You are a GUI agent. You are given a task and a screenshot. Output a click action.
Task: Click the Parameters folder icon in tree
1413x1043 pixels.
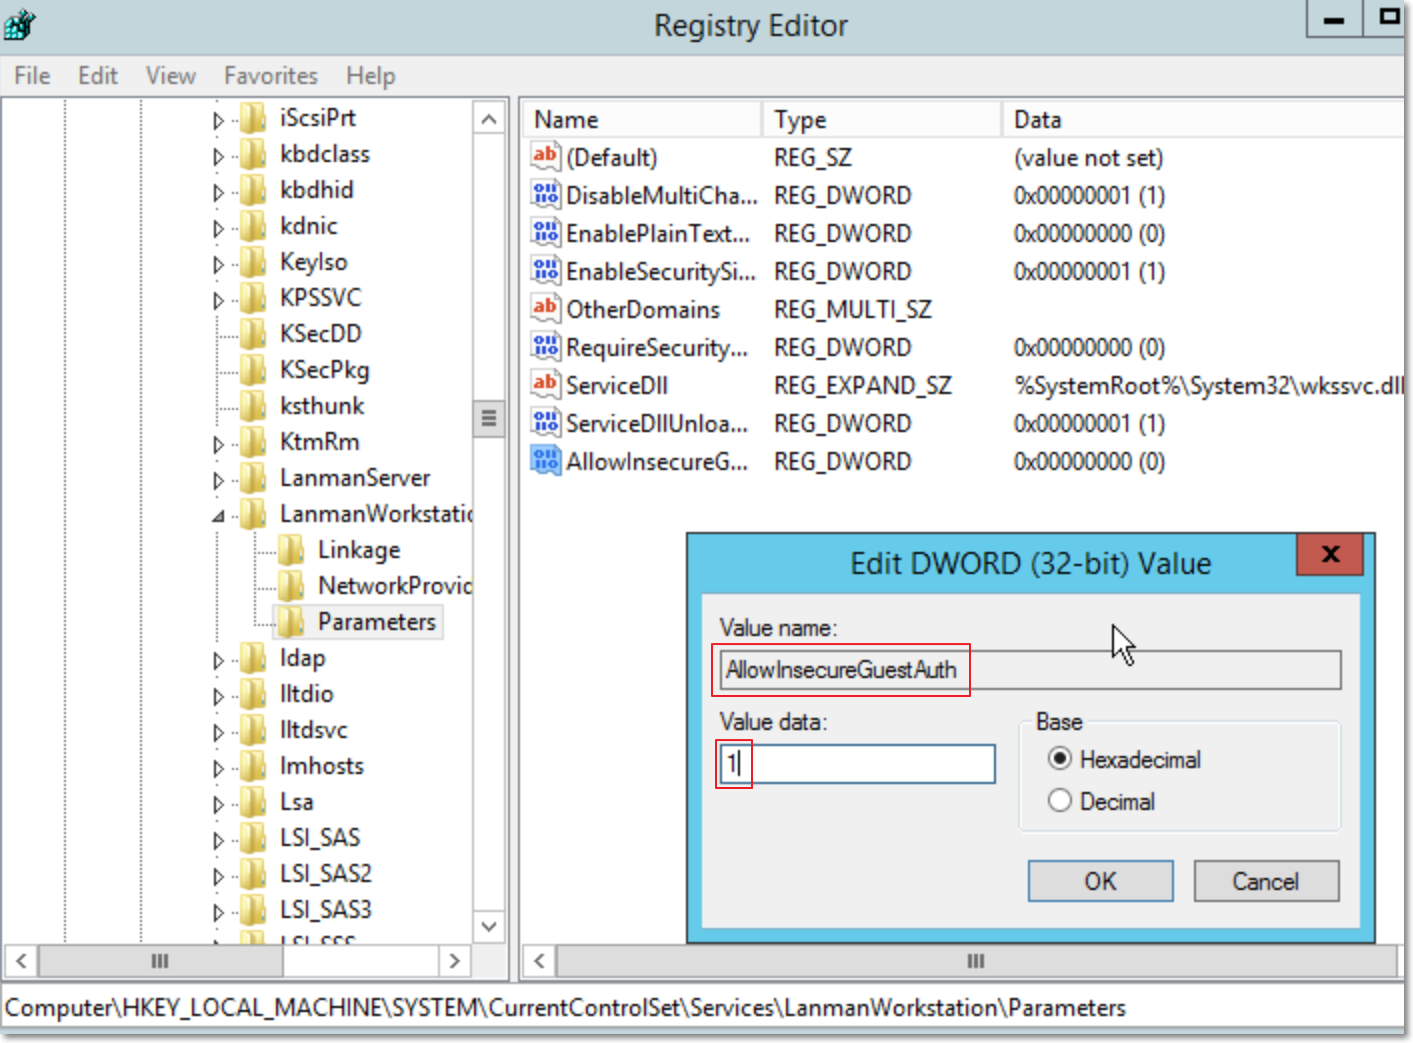[291, 622]
